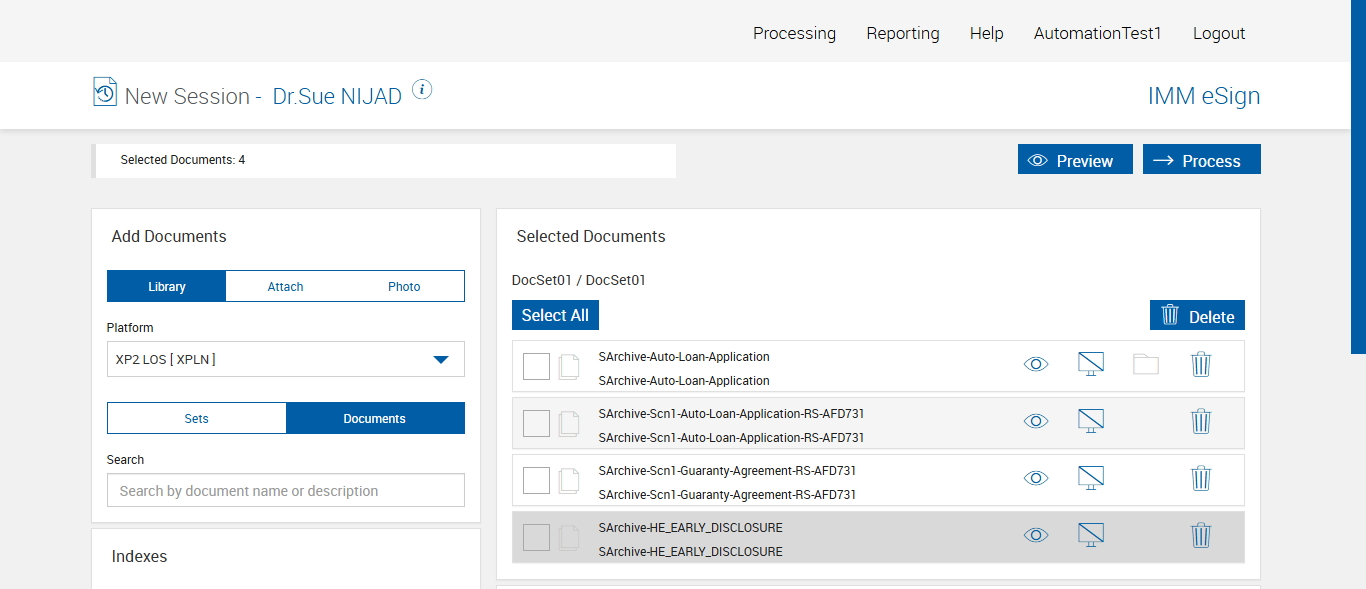
Task: Click the document search input field
Action: click(286, 491)
